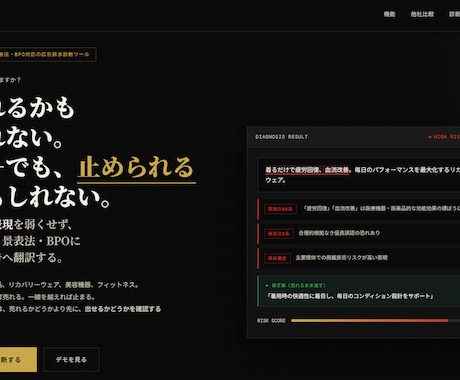Click the green 修正案 suggestion heading
Viewport: 460px width, 380px height.
296,285
